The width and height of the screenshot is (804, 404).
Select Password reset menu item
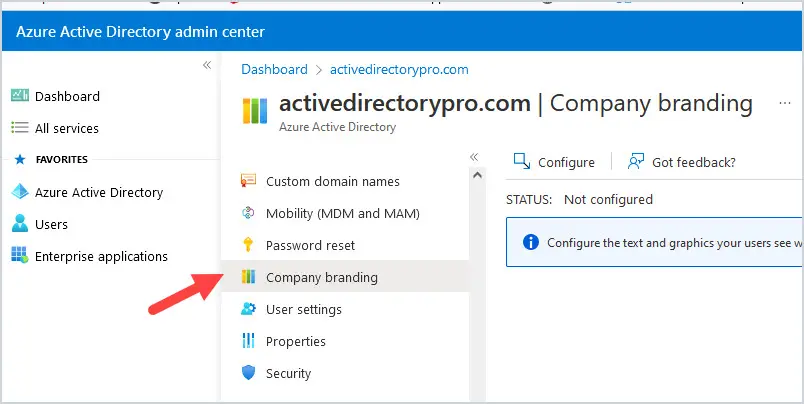[x=345, y=245]
